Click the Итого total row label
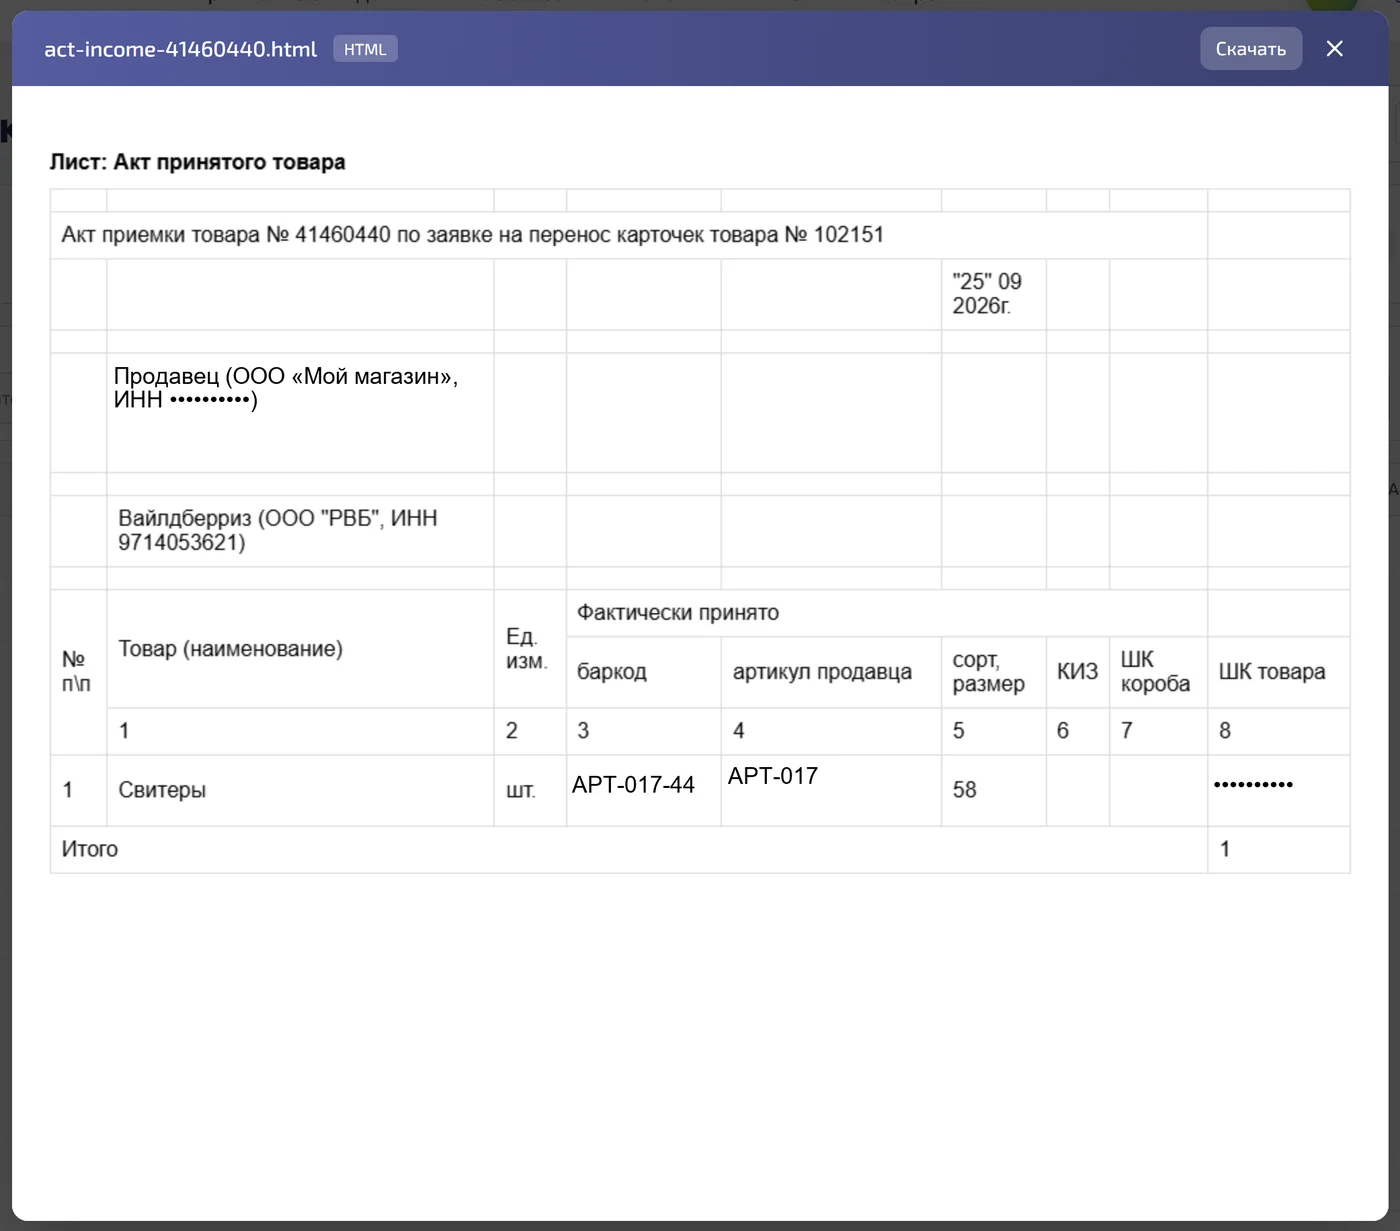 point(90,849)
